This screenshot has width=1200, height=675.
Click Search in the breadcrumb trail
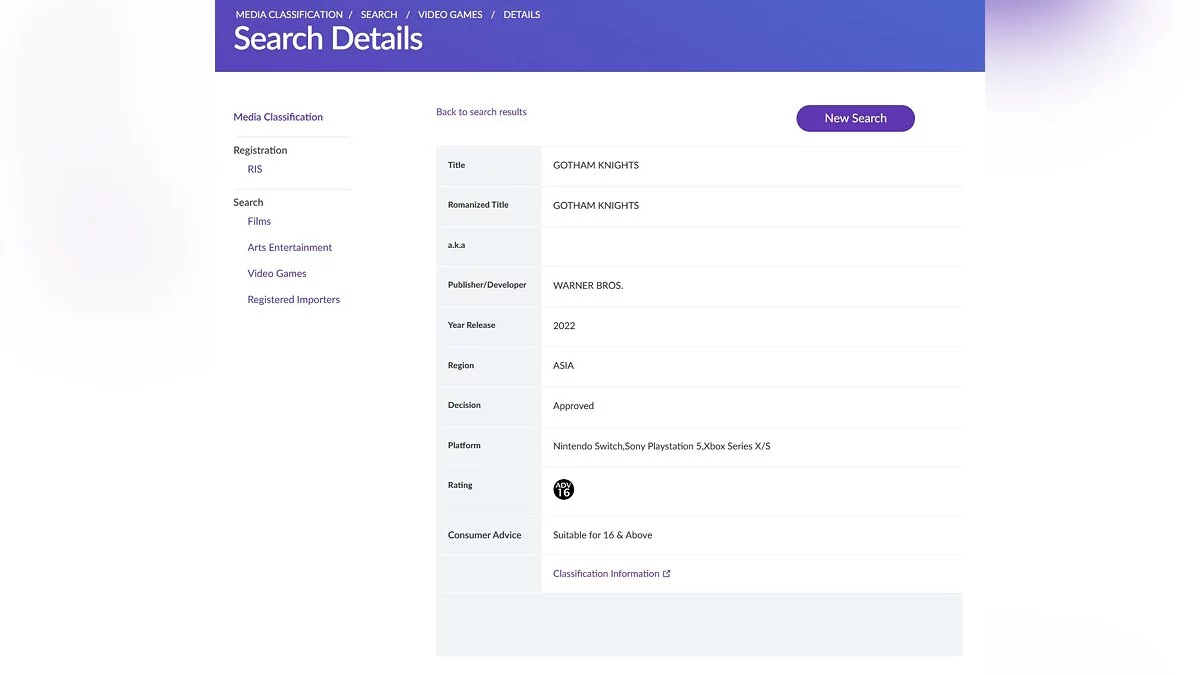[379, 15]
